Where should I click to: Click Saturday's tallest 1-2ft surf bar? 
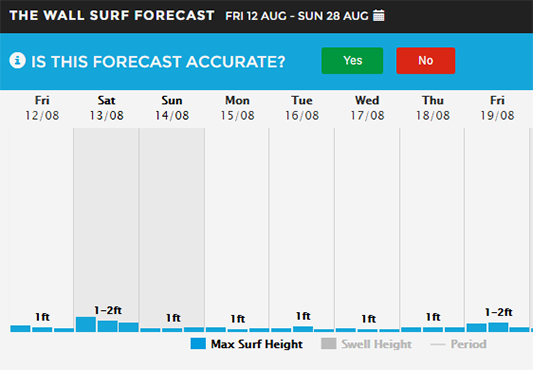(86, 324)
